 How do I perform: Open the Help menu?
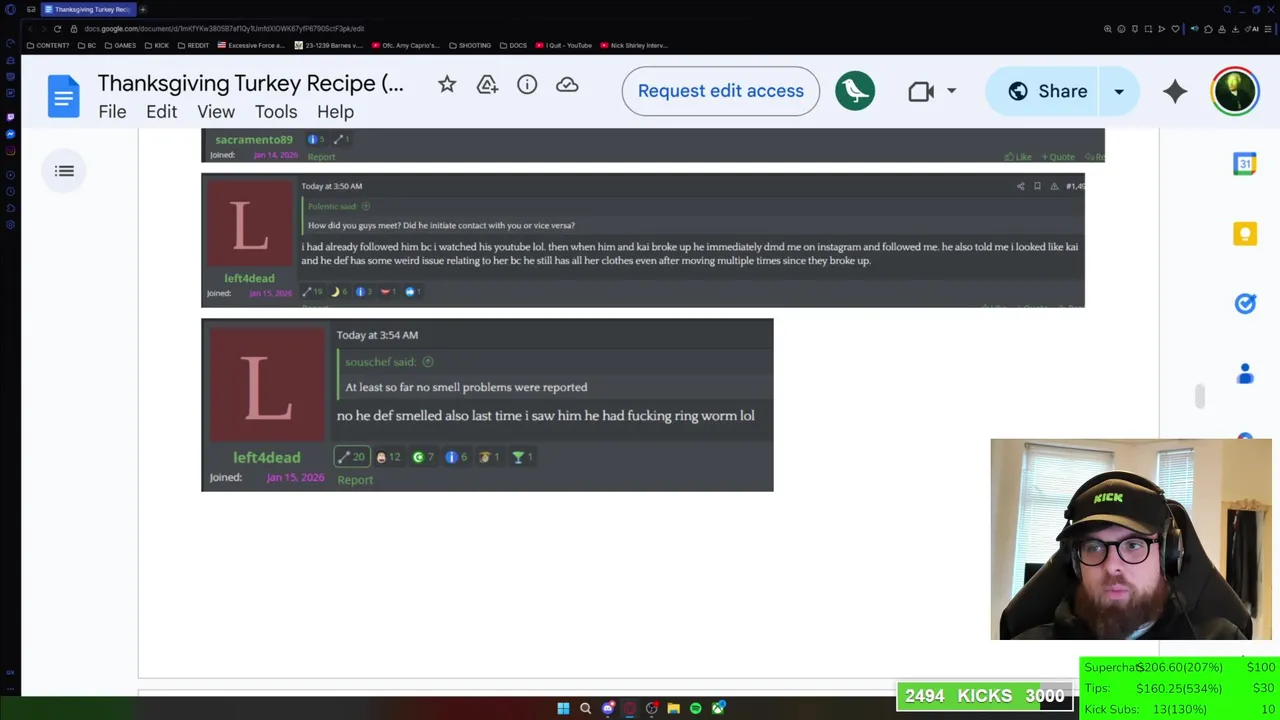(x=335, y=112)
